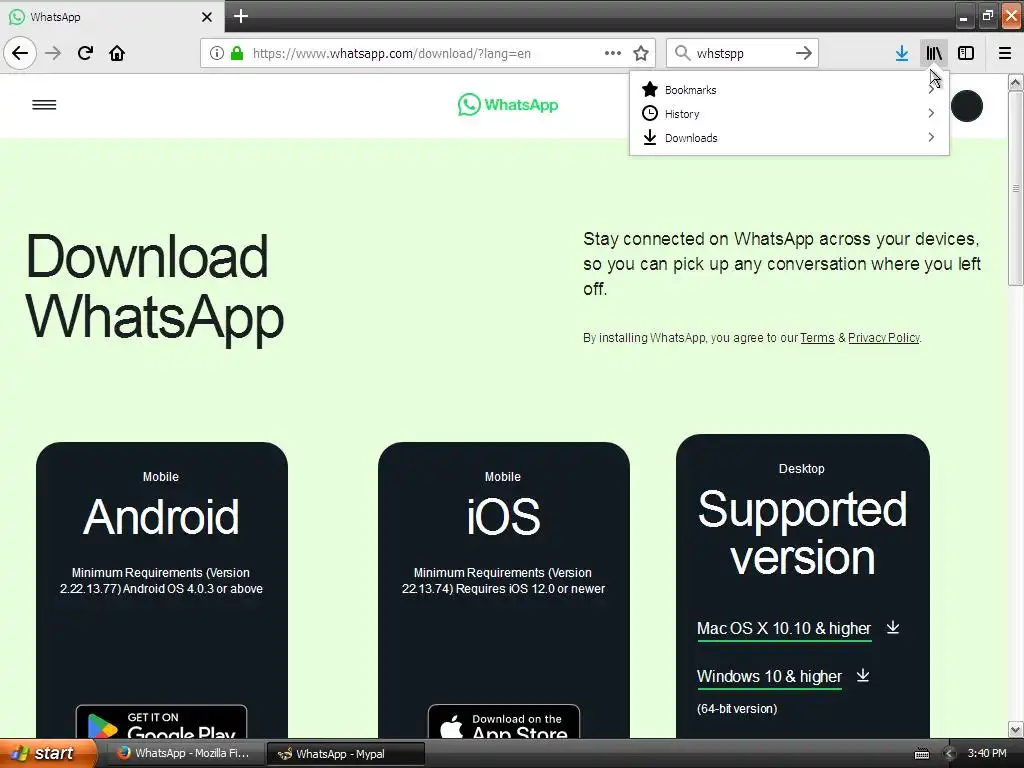Click the search magnifier icon

[x=682, y=53]
